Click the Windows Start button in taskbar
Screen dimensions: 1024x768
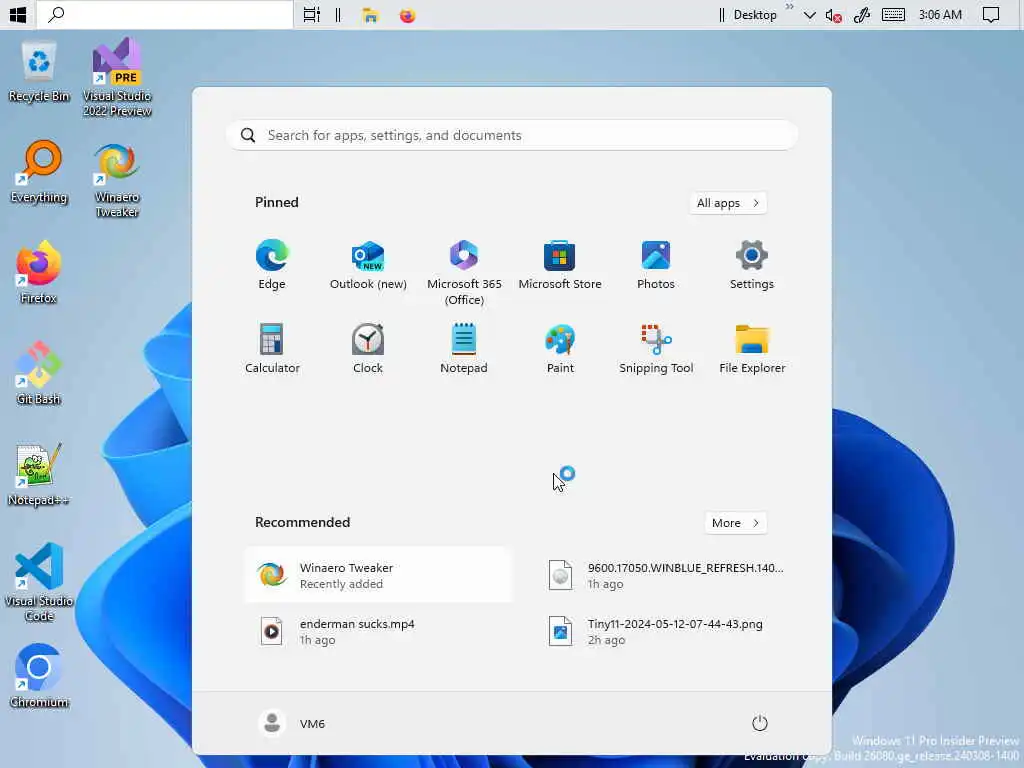pos(18,14)
